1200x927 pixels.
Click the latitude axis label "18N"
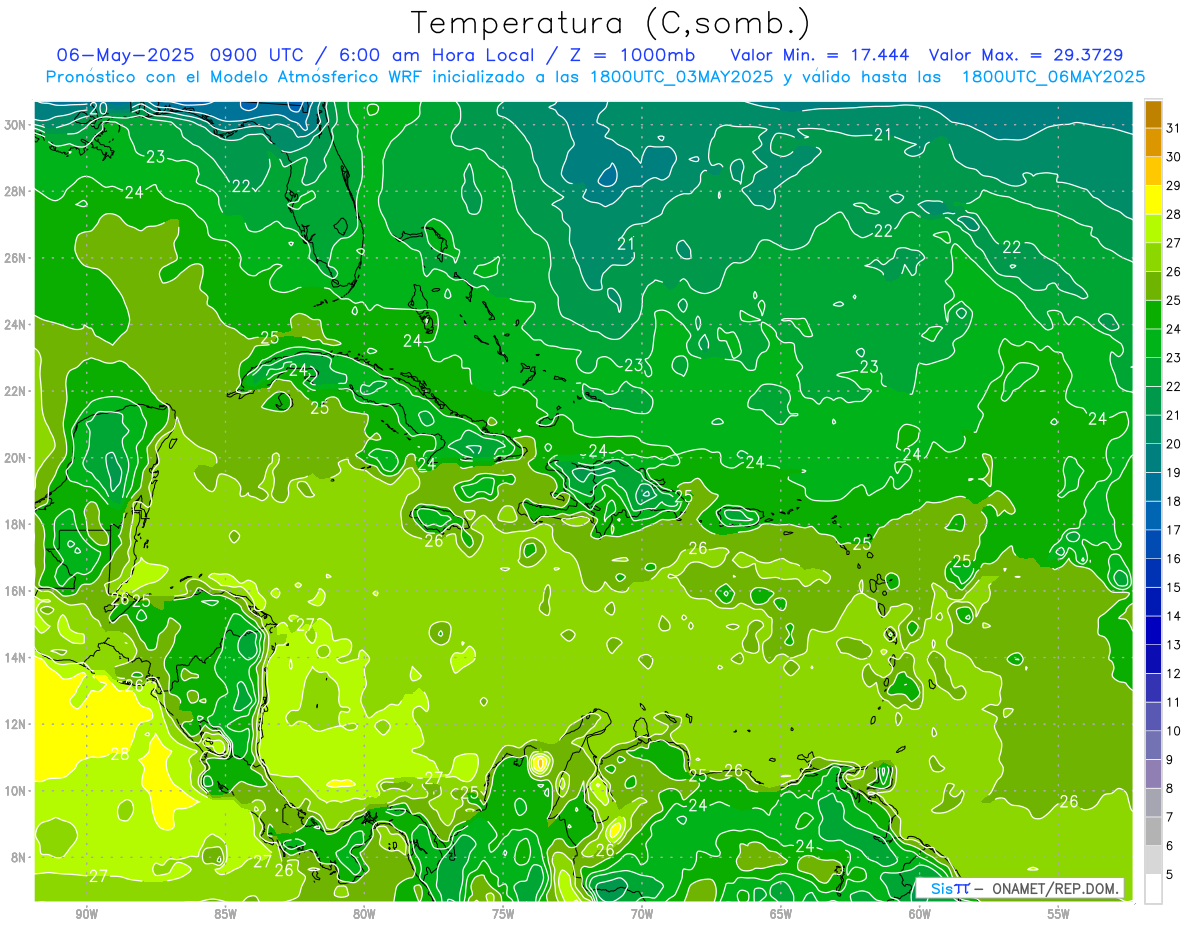tap(15, 524)
